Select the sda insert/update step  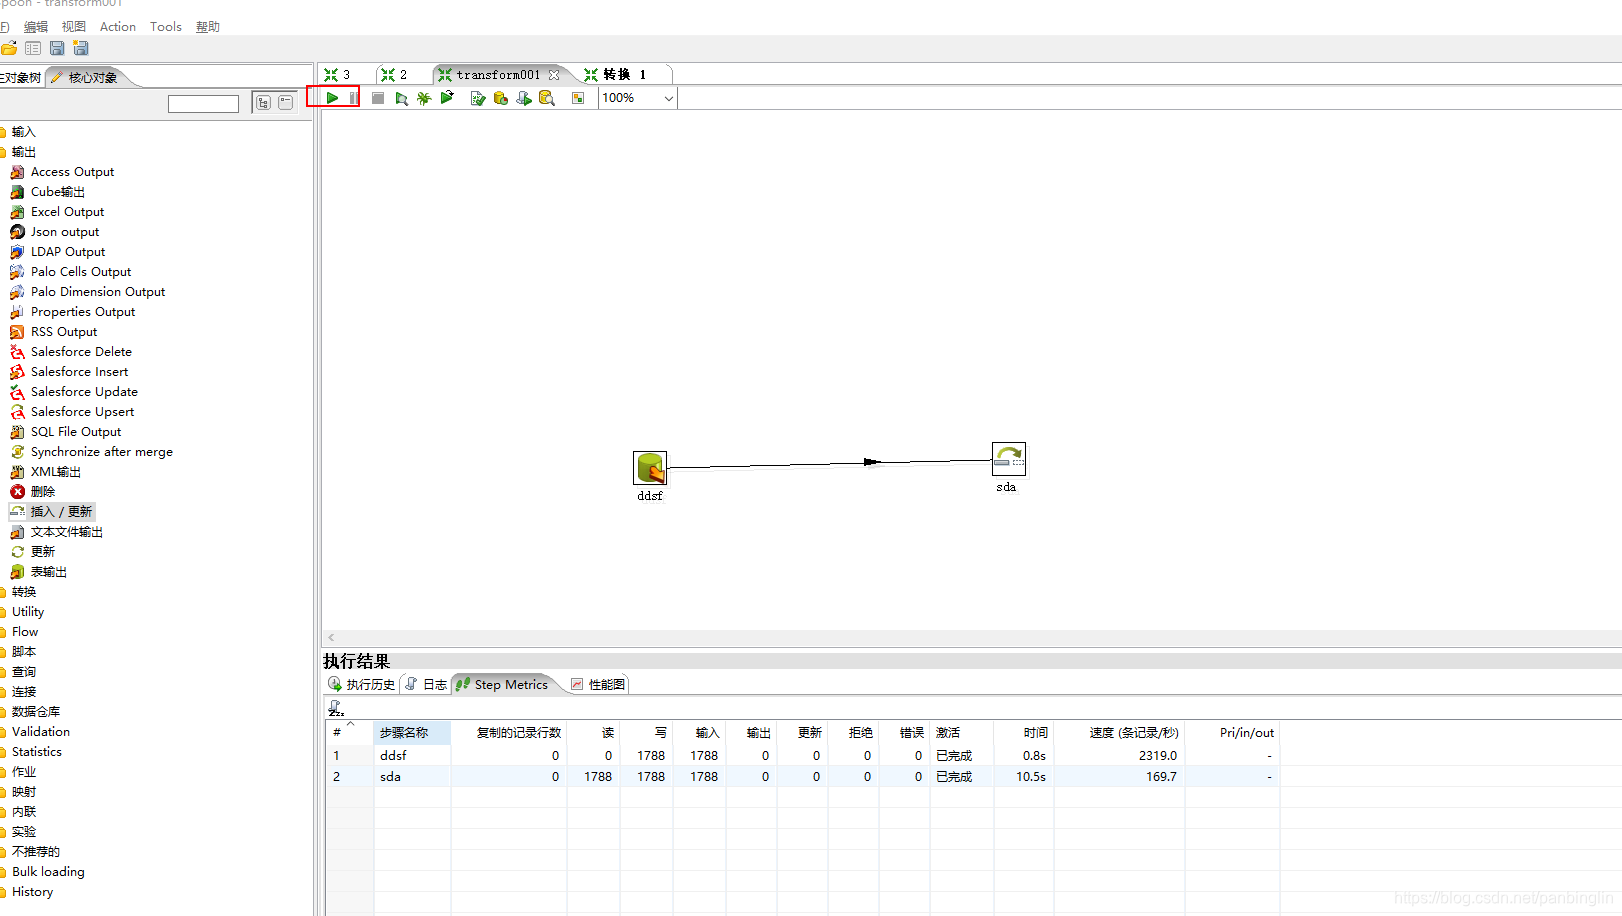[1009, 459]
